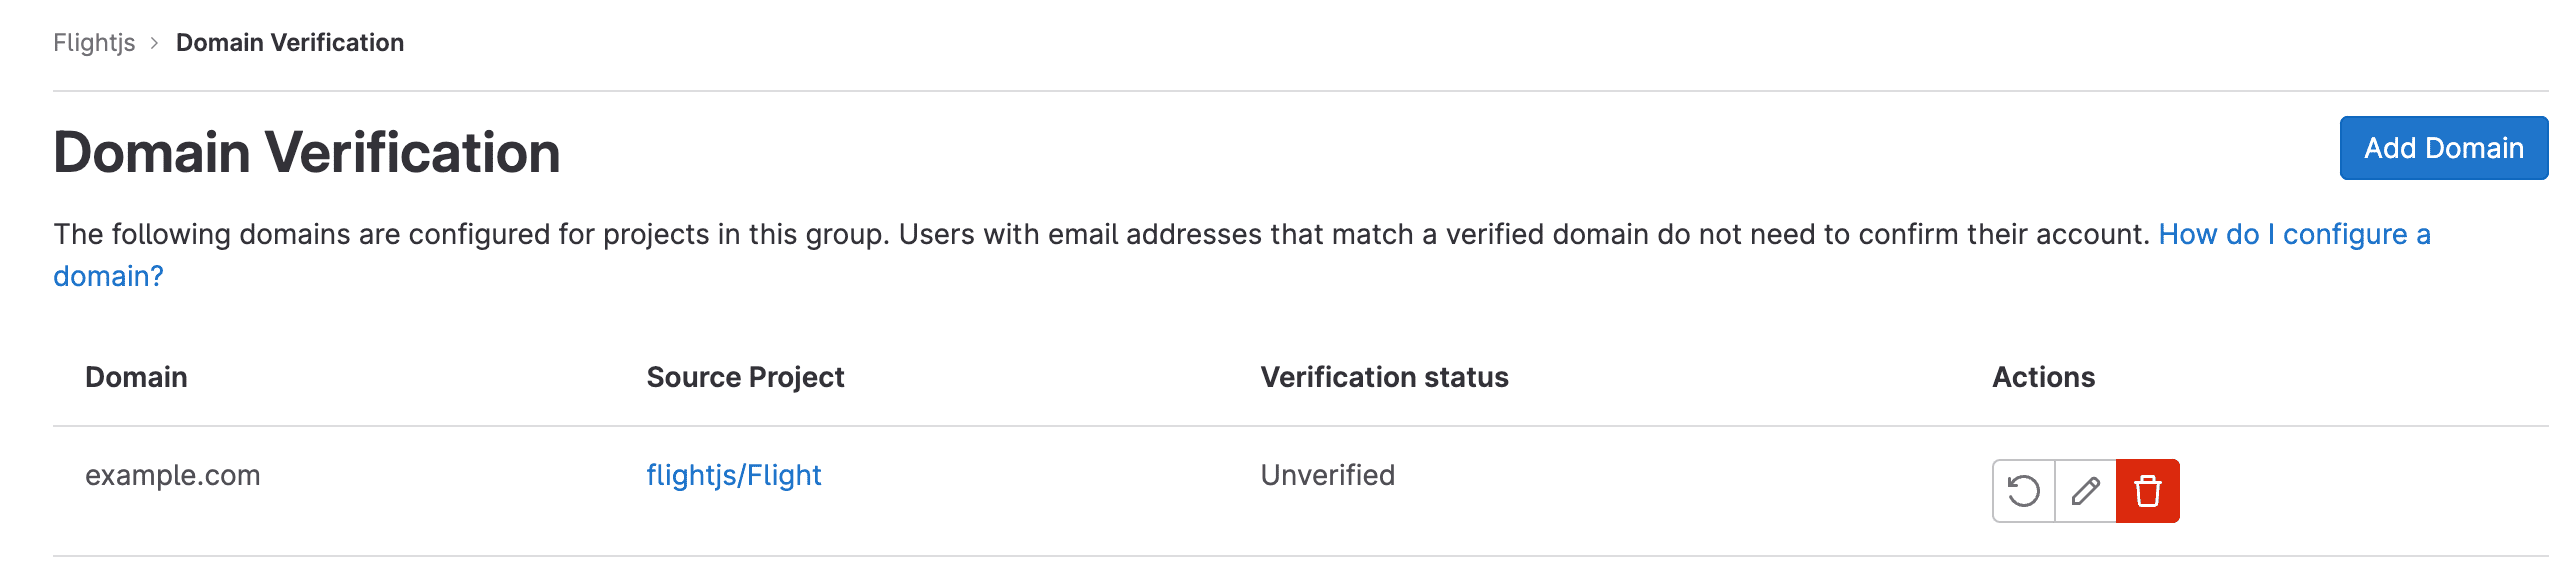Click the 'verified domain' phrase in description

(1547, 234)
